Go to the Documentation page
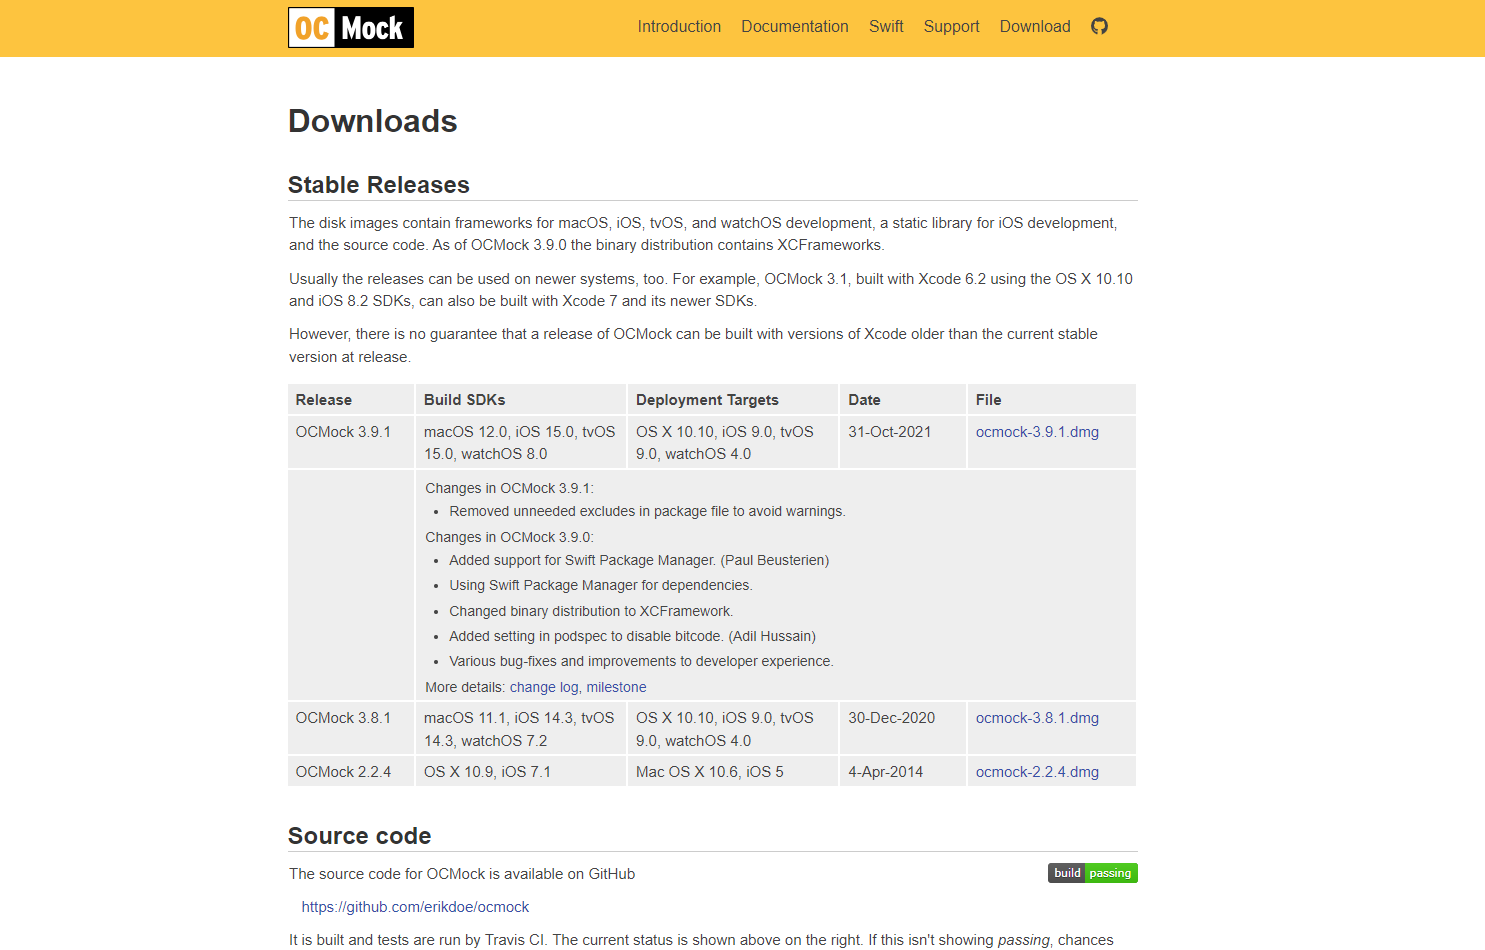The image size is (1485, 950). [794, 27]
